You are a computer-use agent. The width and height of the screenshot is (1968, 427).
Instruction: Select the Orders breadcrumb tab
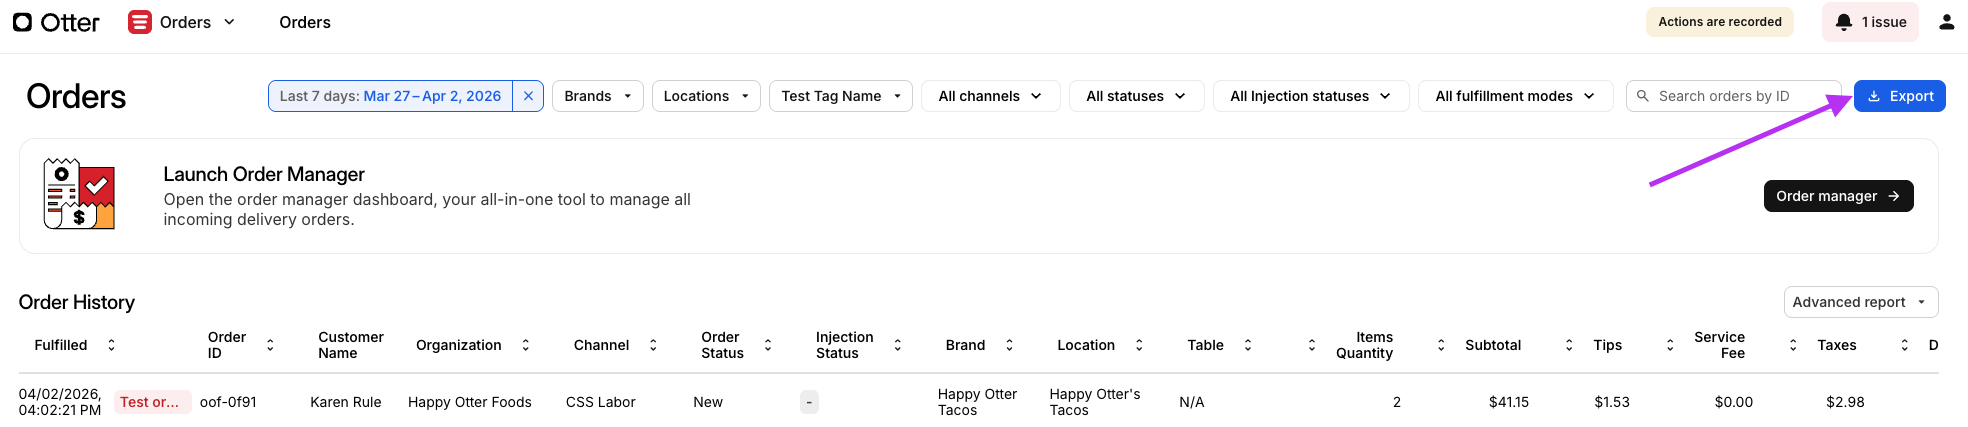305,22
